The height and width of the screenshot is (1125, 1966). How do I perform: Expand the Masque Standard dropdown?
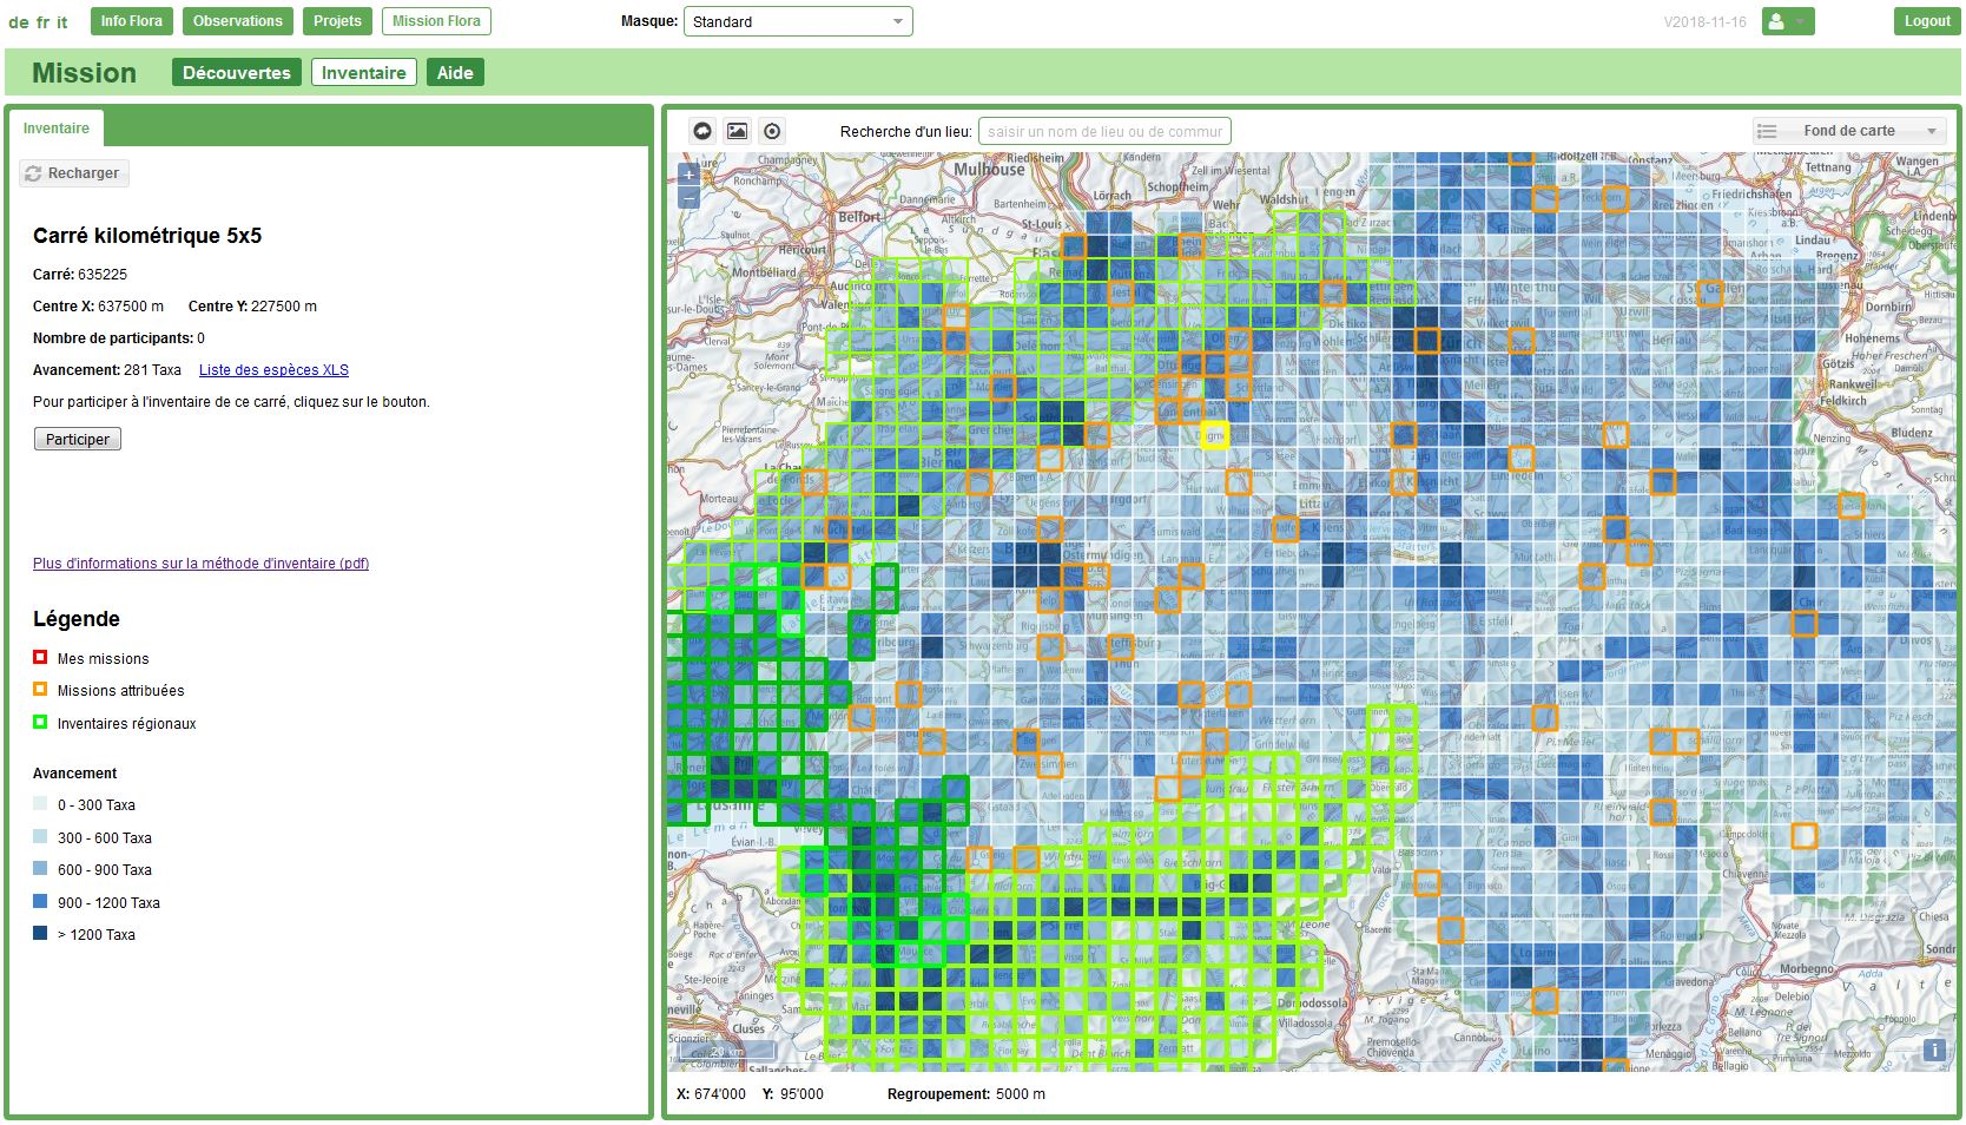pyautogui.click(x=797, y=21)
